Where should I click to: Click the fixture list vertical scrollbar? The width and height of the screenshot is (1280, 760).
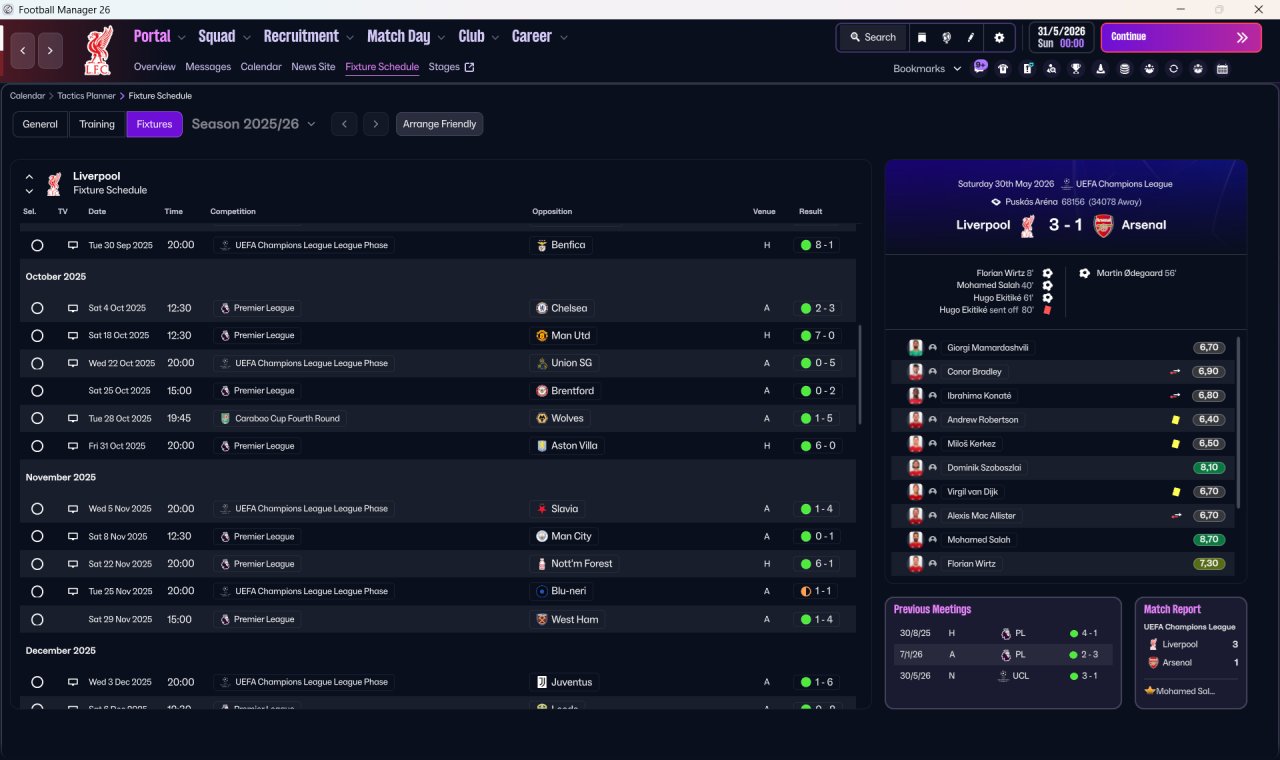(859, 375)
